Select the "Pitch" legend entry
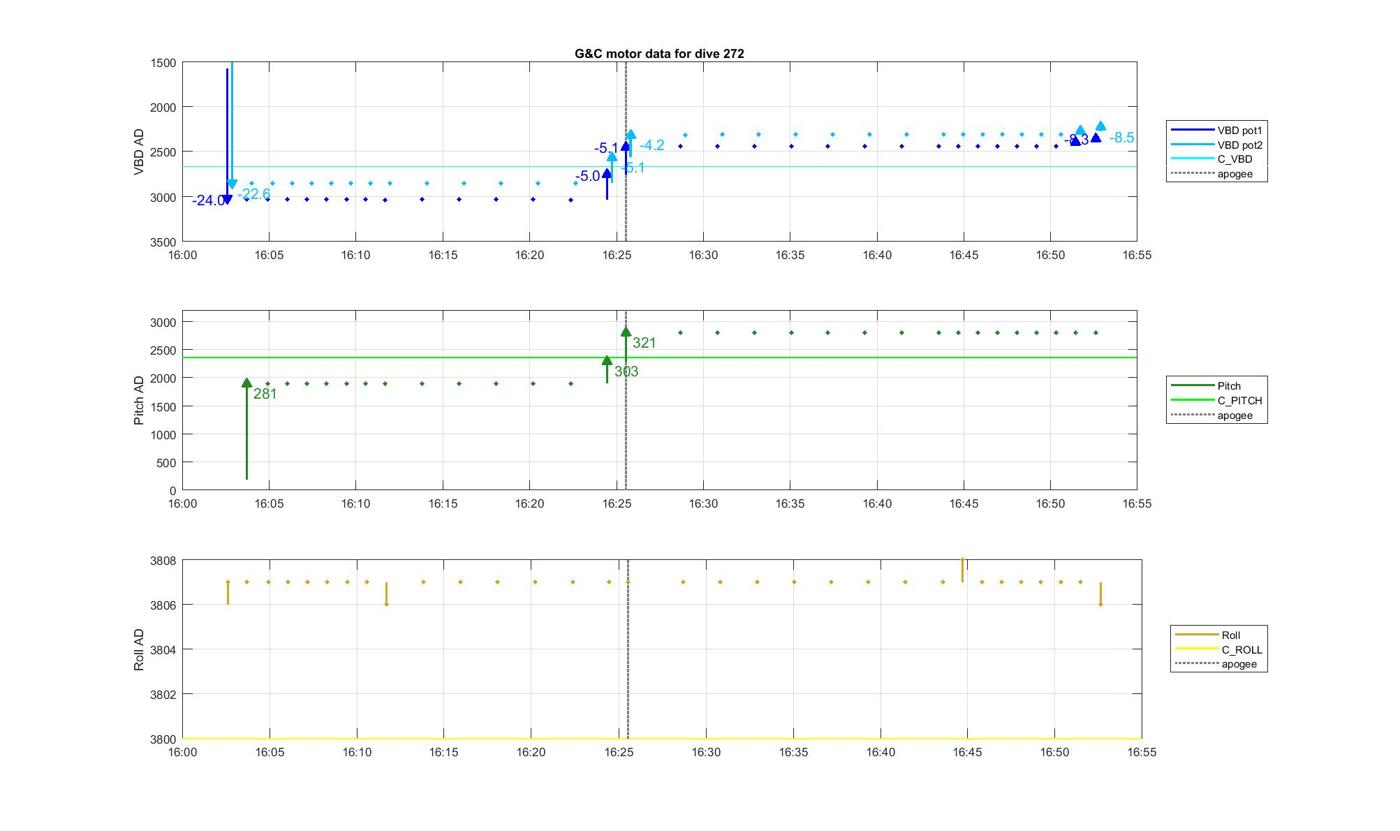Image resolution: width=1400 pixels, height=831 pixels. pyautogui.click(x=1207, y=386)
